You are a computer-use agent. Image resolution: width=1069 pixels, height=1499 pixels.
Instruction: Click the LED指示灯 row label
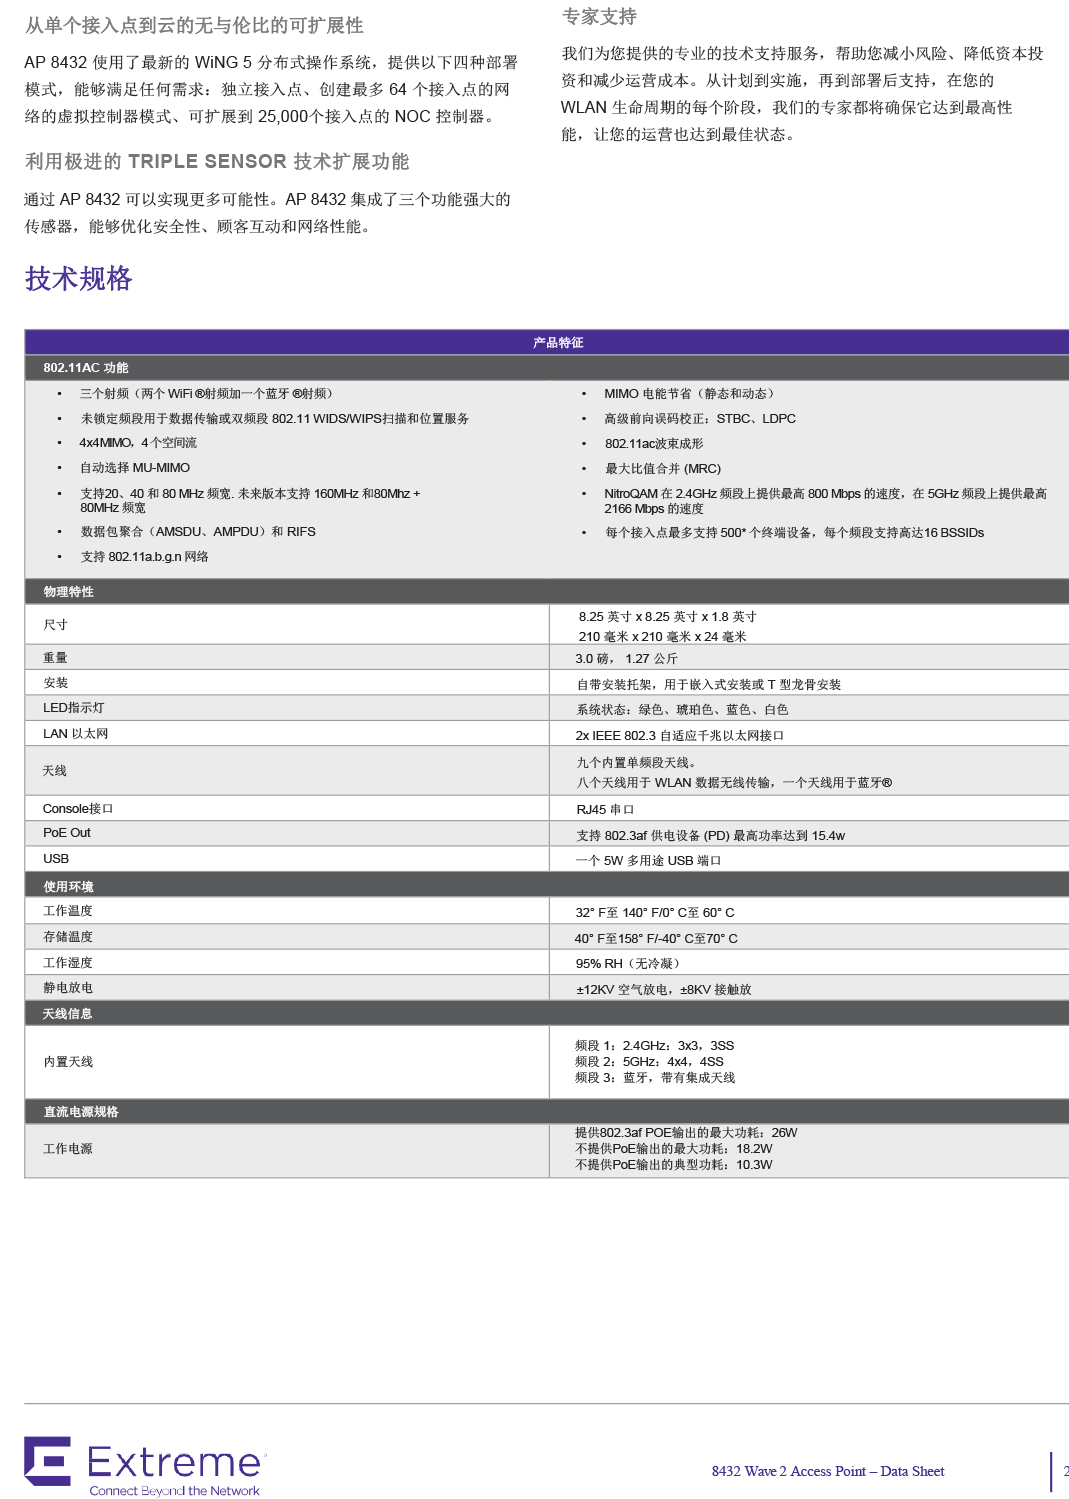[73, 708]
